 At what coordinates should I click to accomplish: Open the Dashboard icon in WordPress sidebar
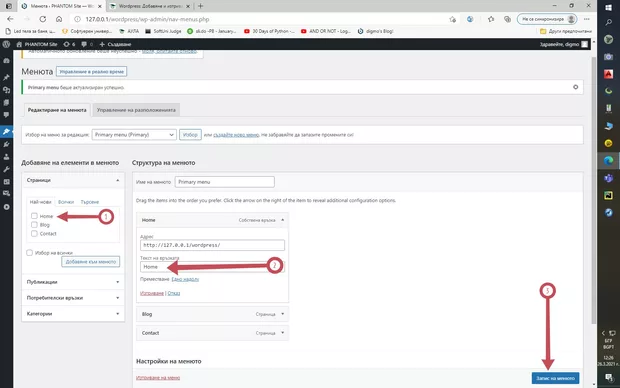tap(6, 61)
